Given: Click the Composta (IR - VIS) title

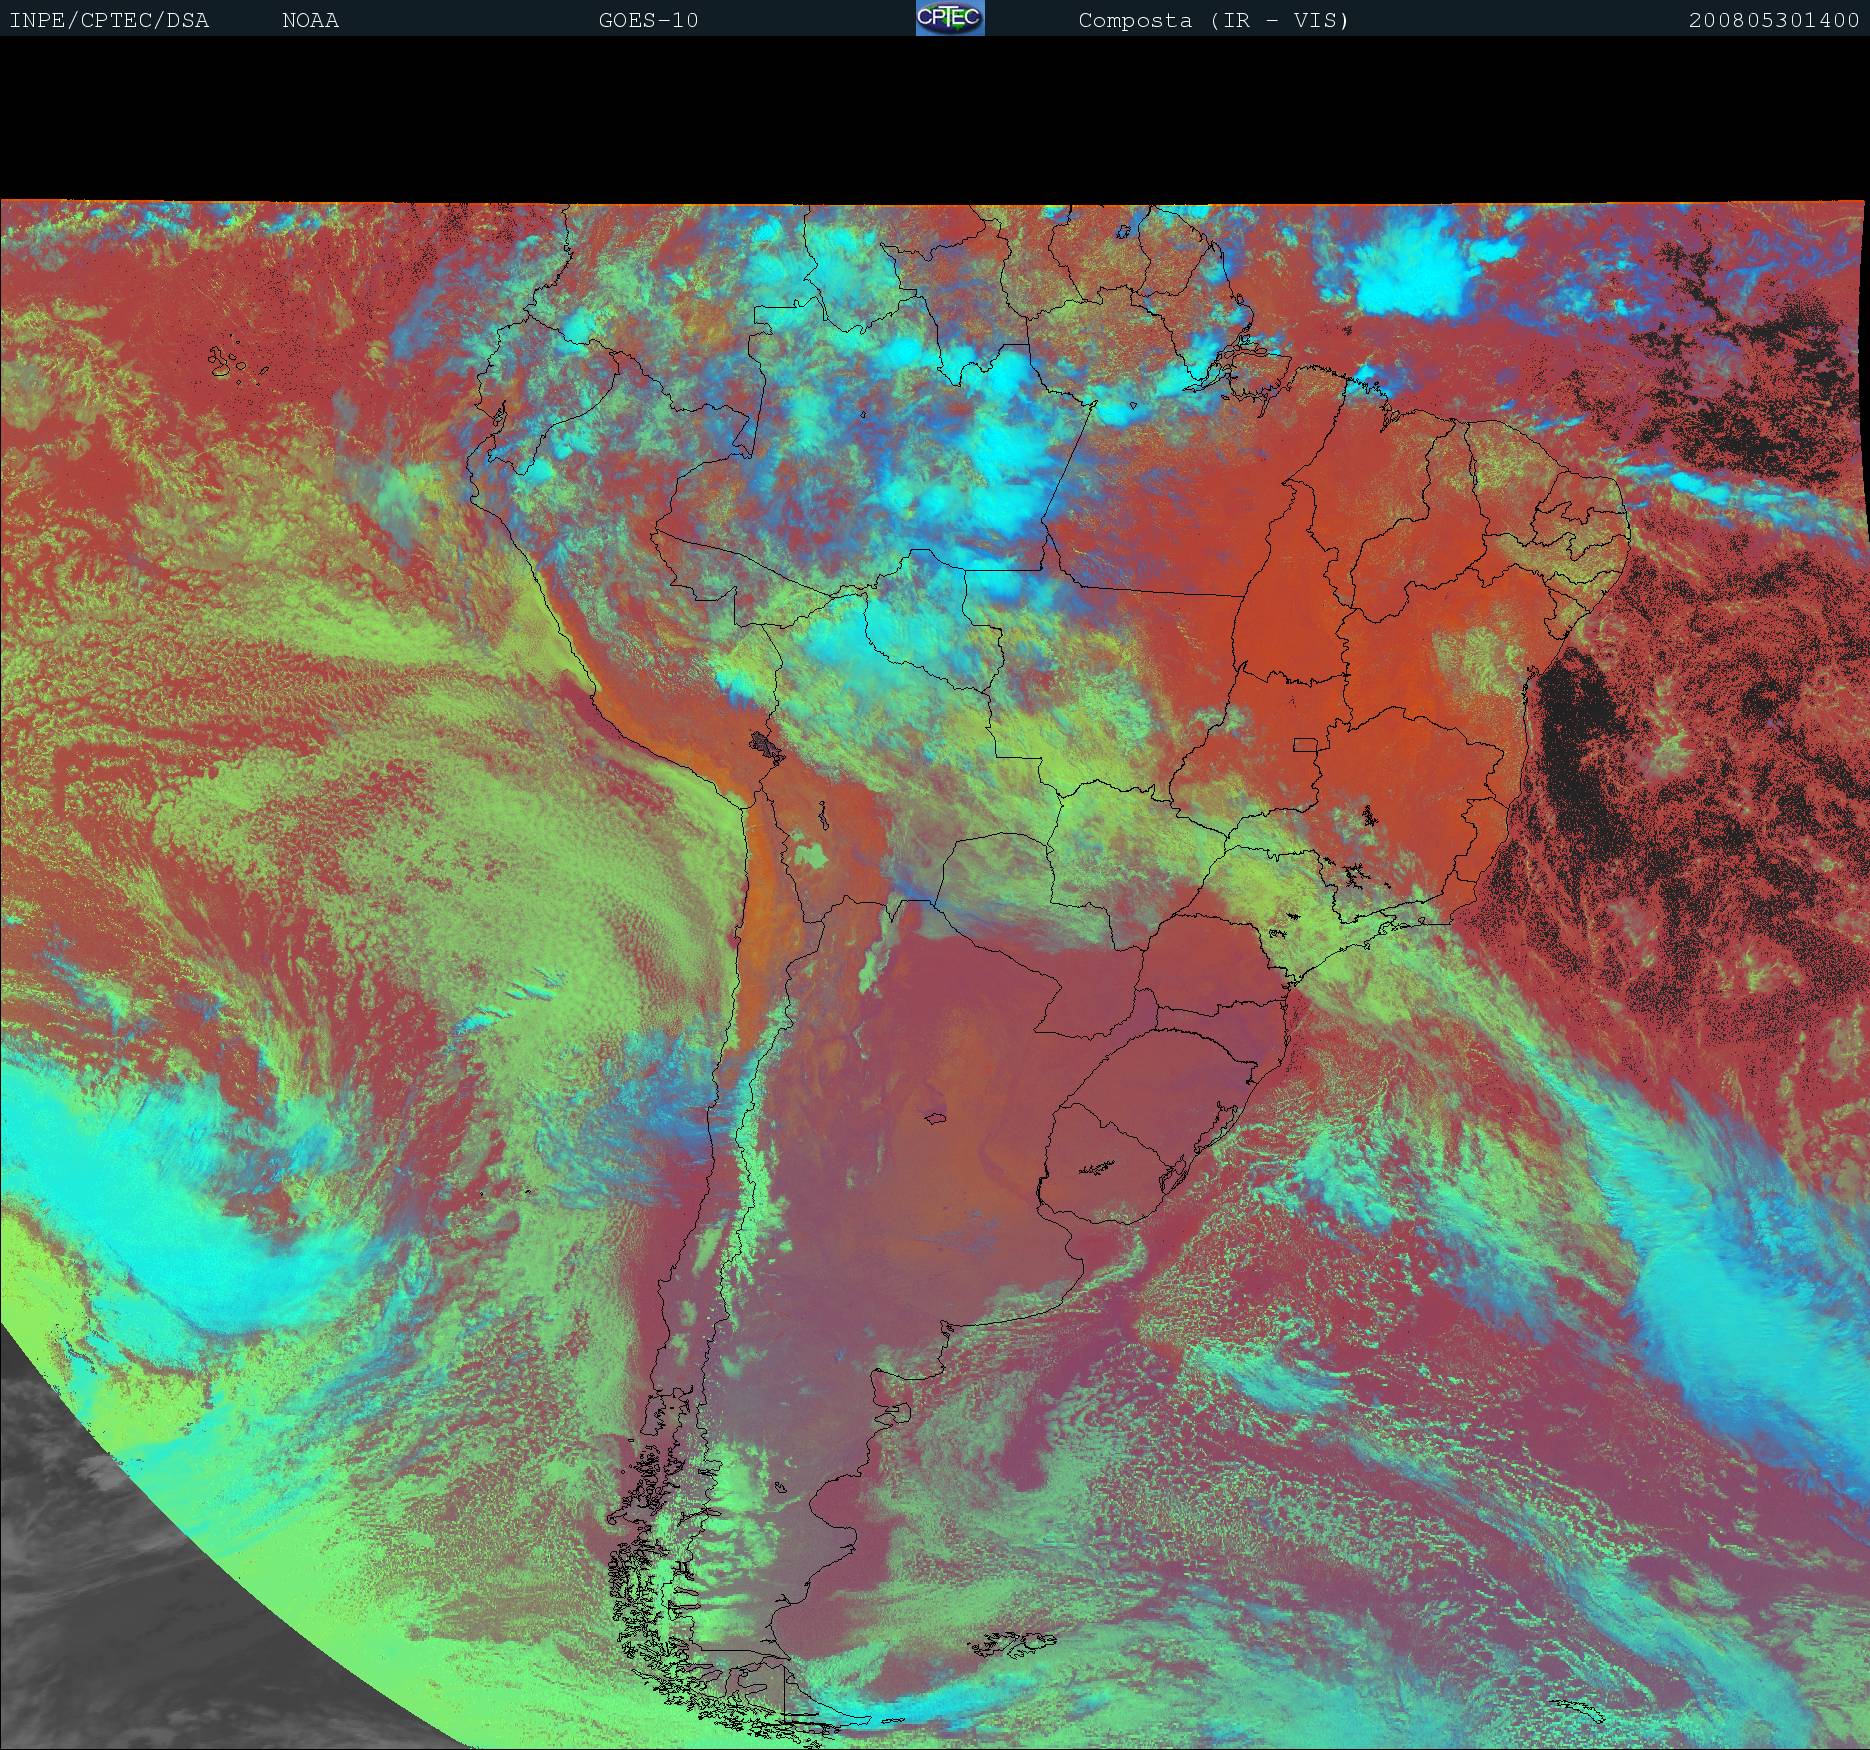Looking at the screenshot, I should point(1213,20).
